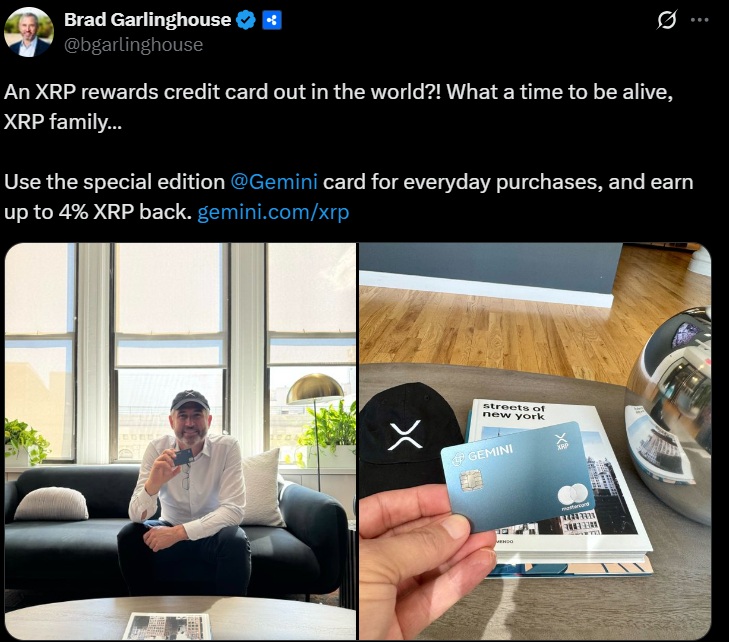Click the reflective silver sphere
This screenshot has width=729, height=642.
coord(669,415)
